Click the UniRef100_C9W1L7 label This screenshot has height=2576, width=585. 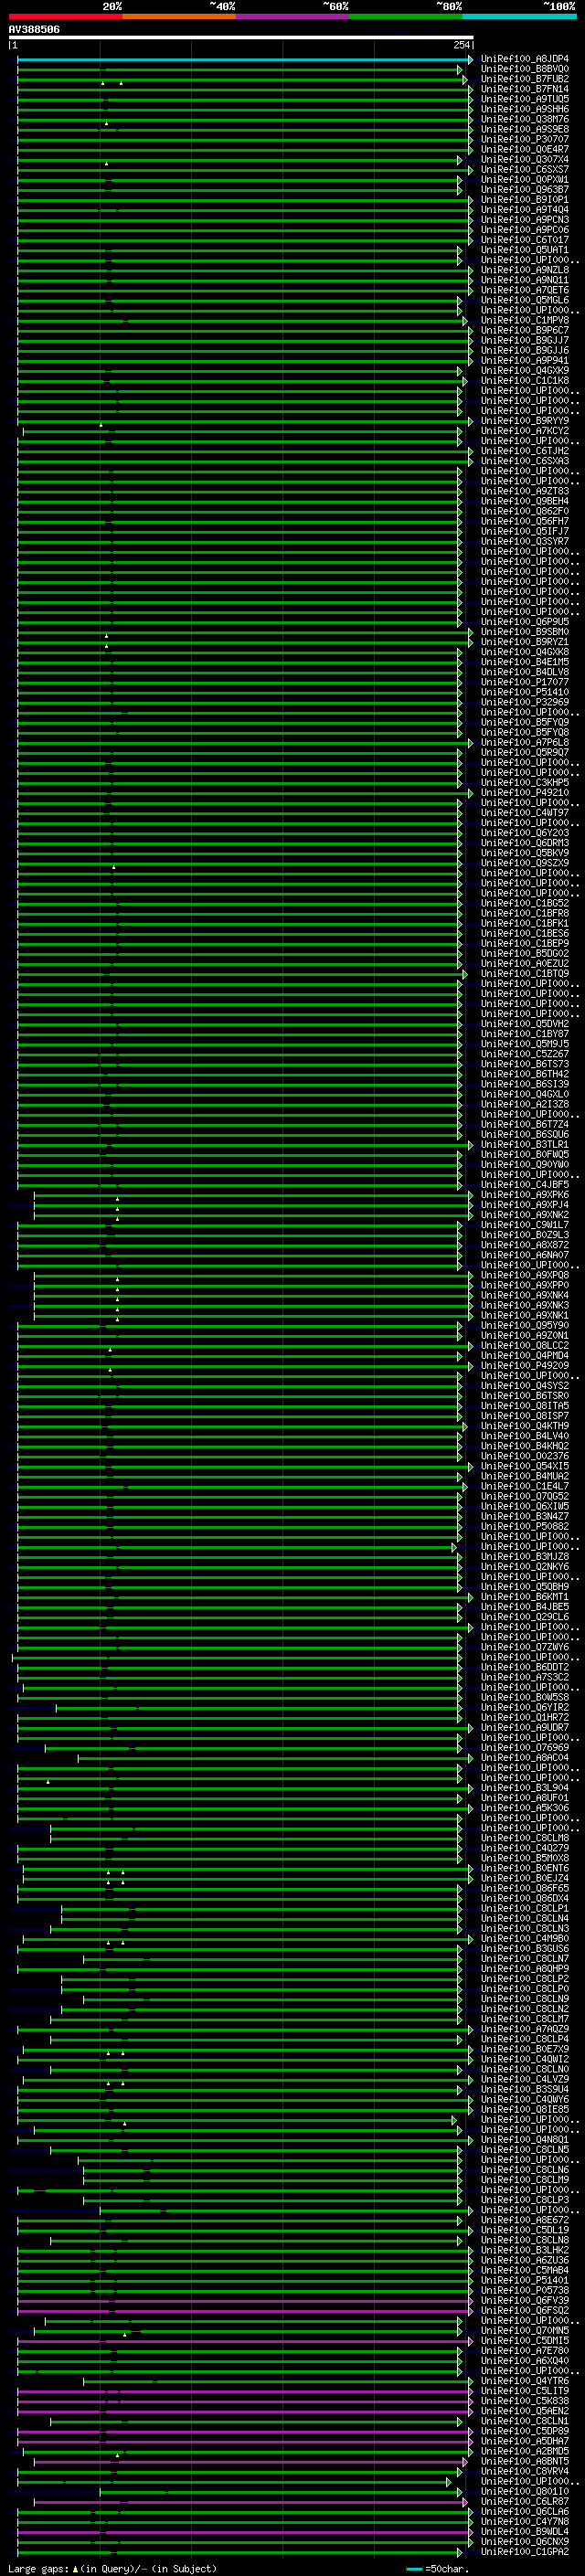pos(525,1225)
